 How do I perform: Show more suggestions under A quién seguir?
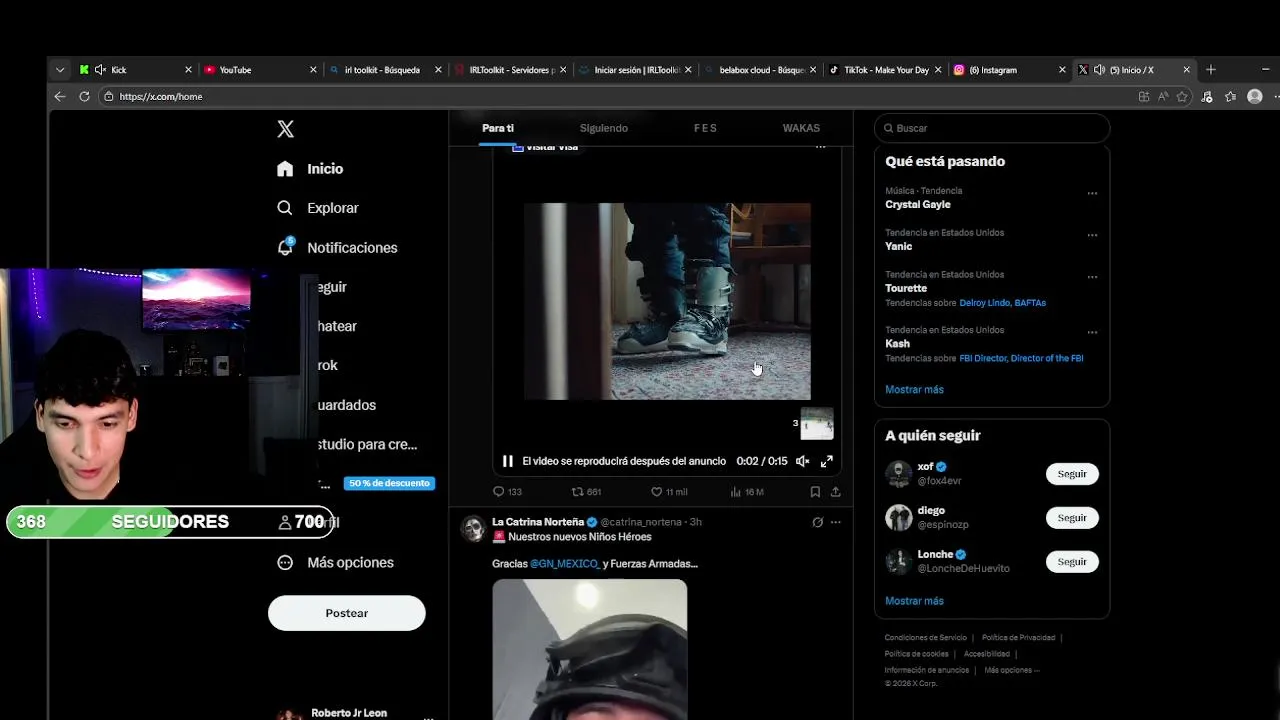click(x=914, y=601)
